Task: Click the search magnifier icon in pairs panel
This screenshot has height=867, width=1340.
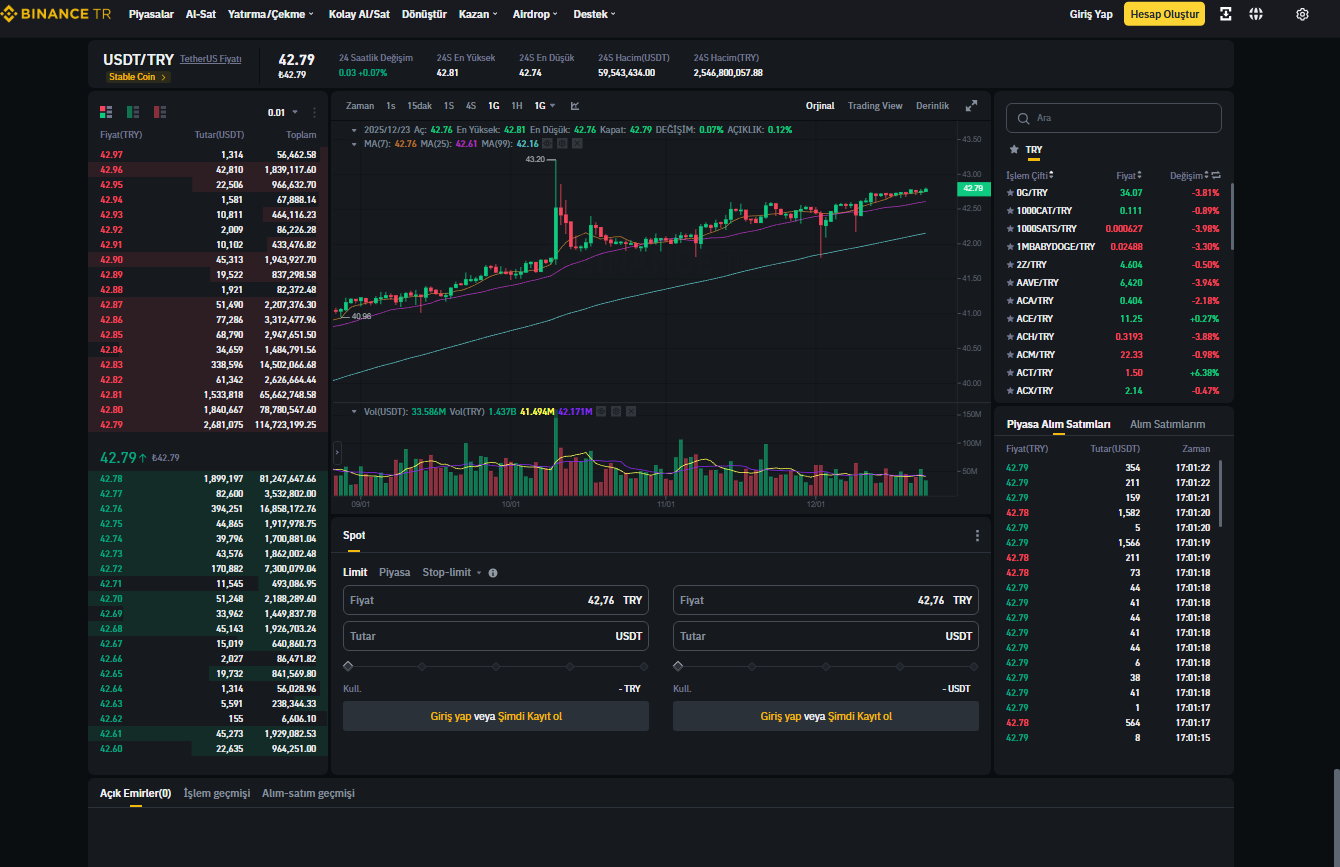Action: (x=1023, y=118)
